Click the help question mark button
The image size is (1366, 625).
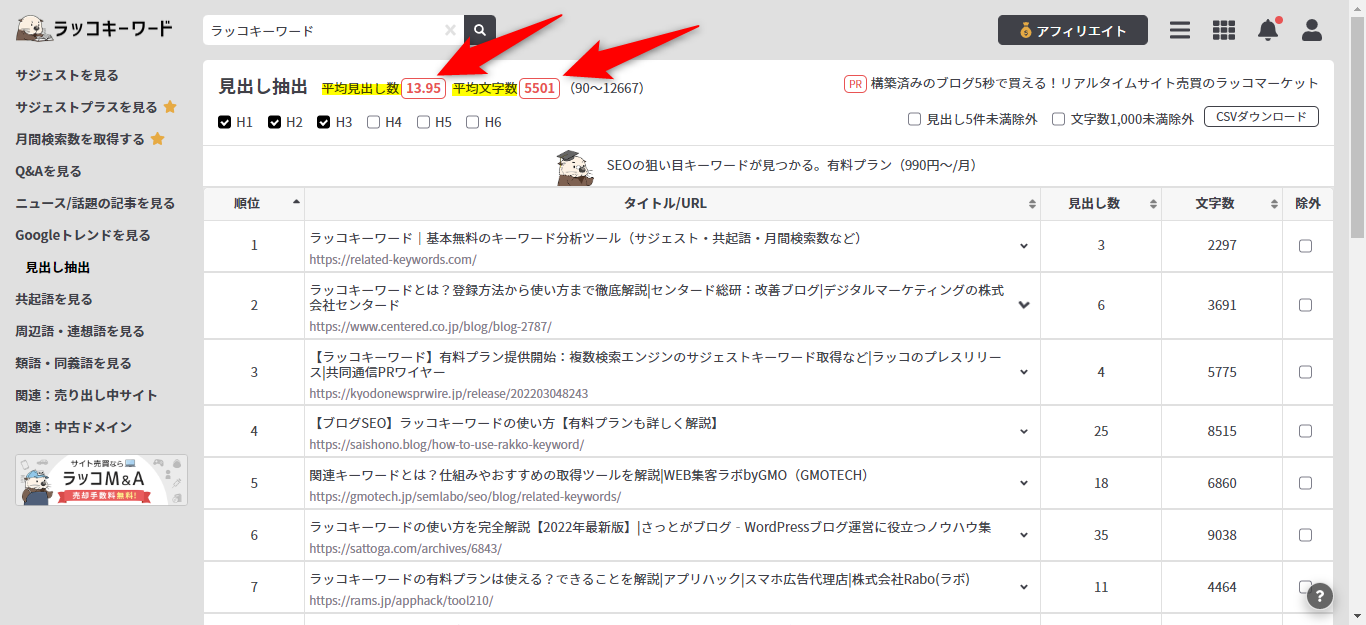[x=1320, y=596]
